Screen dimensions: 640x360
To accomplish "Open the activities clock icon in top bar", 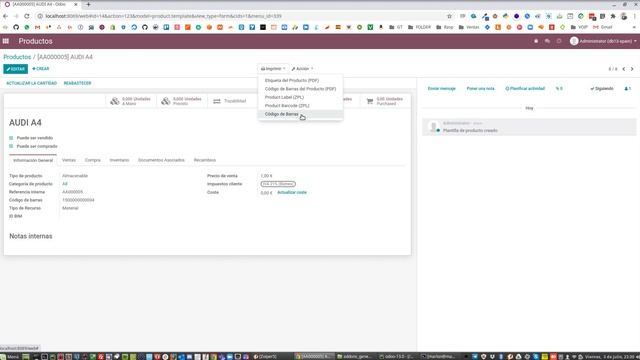I will click(559, 41).
